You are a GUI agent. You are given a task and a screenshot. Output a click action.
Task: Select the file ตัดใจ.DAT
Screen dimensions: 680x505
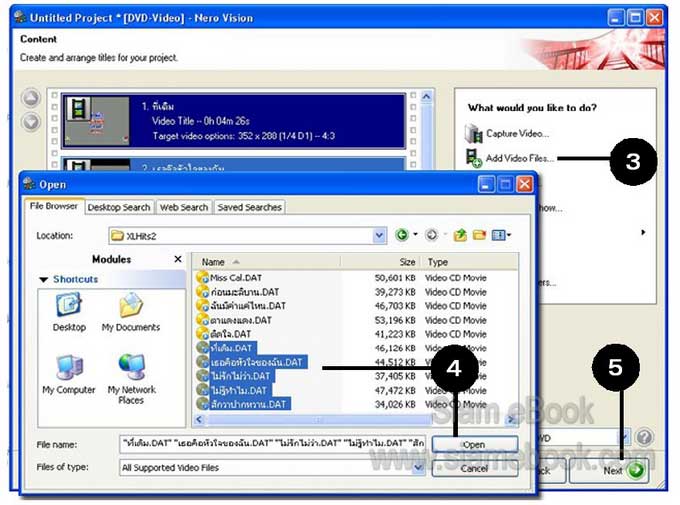coord(231,334)
